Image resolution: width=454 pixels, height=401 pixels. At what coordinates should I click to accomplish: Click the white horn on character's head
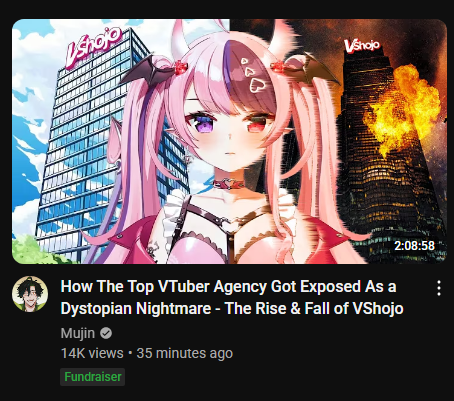(x=179, y=37)
